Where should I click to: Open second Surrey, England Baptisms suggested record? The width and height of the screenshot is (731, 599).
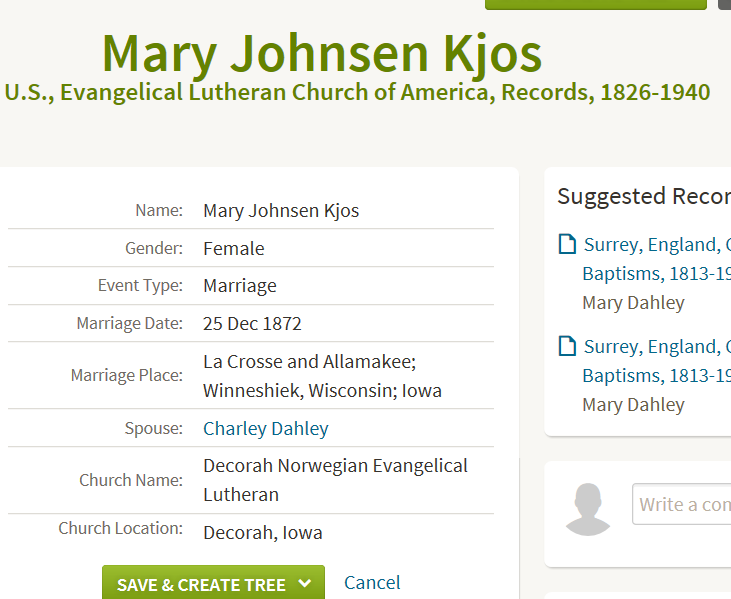click(x=657, y=361)
